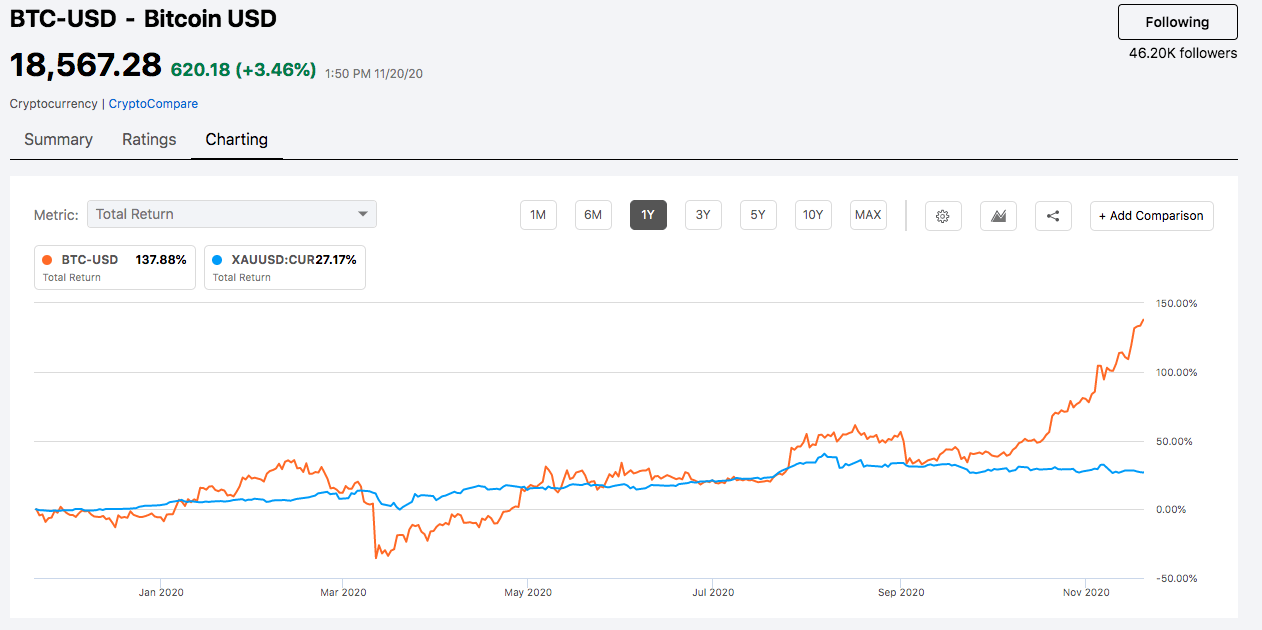Click orange BTC-USD series dot
This screenshot has height=630, width=1262.
(47, 260)
